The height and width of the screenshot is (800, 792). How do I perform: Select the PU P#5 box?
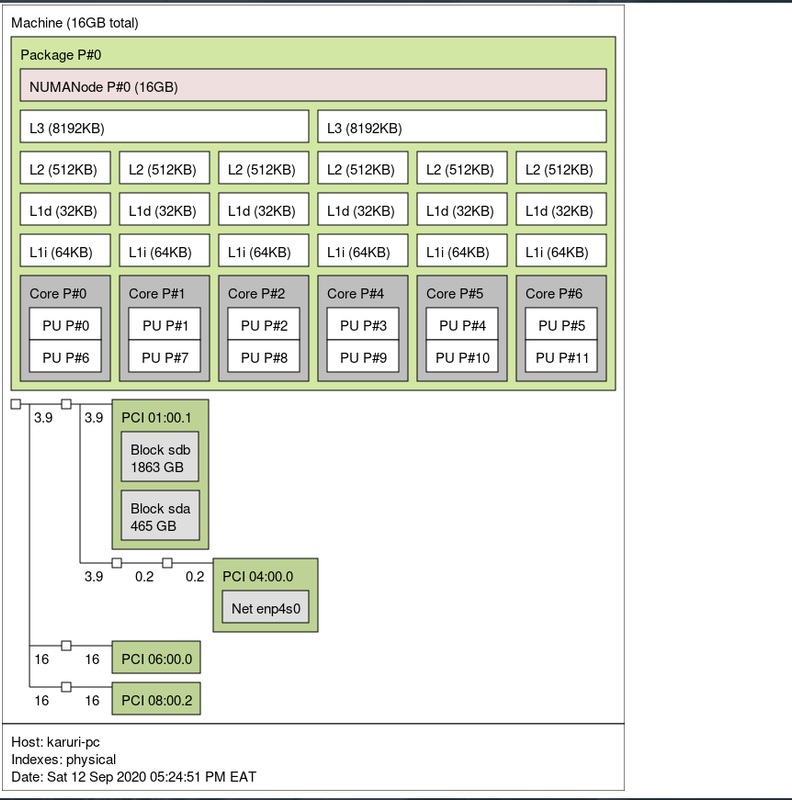pos(561,324)
